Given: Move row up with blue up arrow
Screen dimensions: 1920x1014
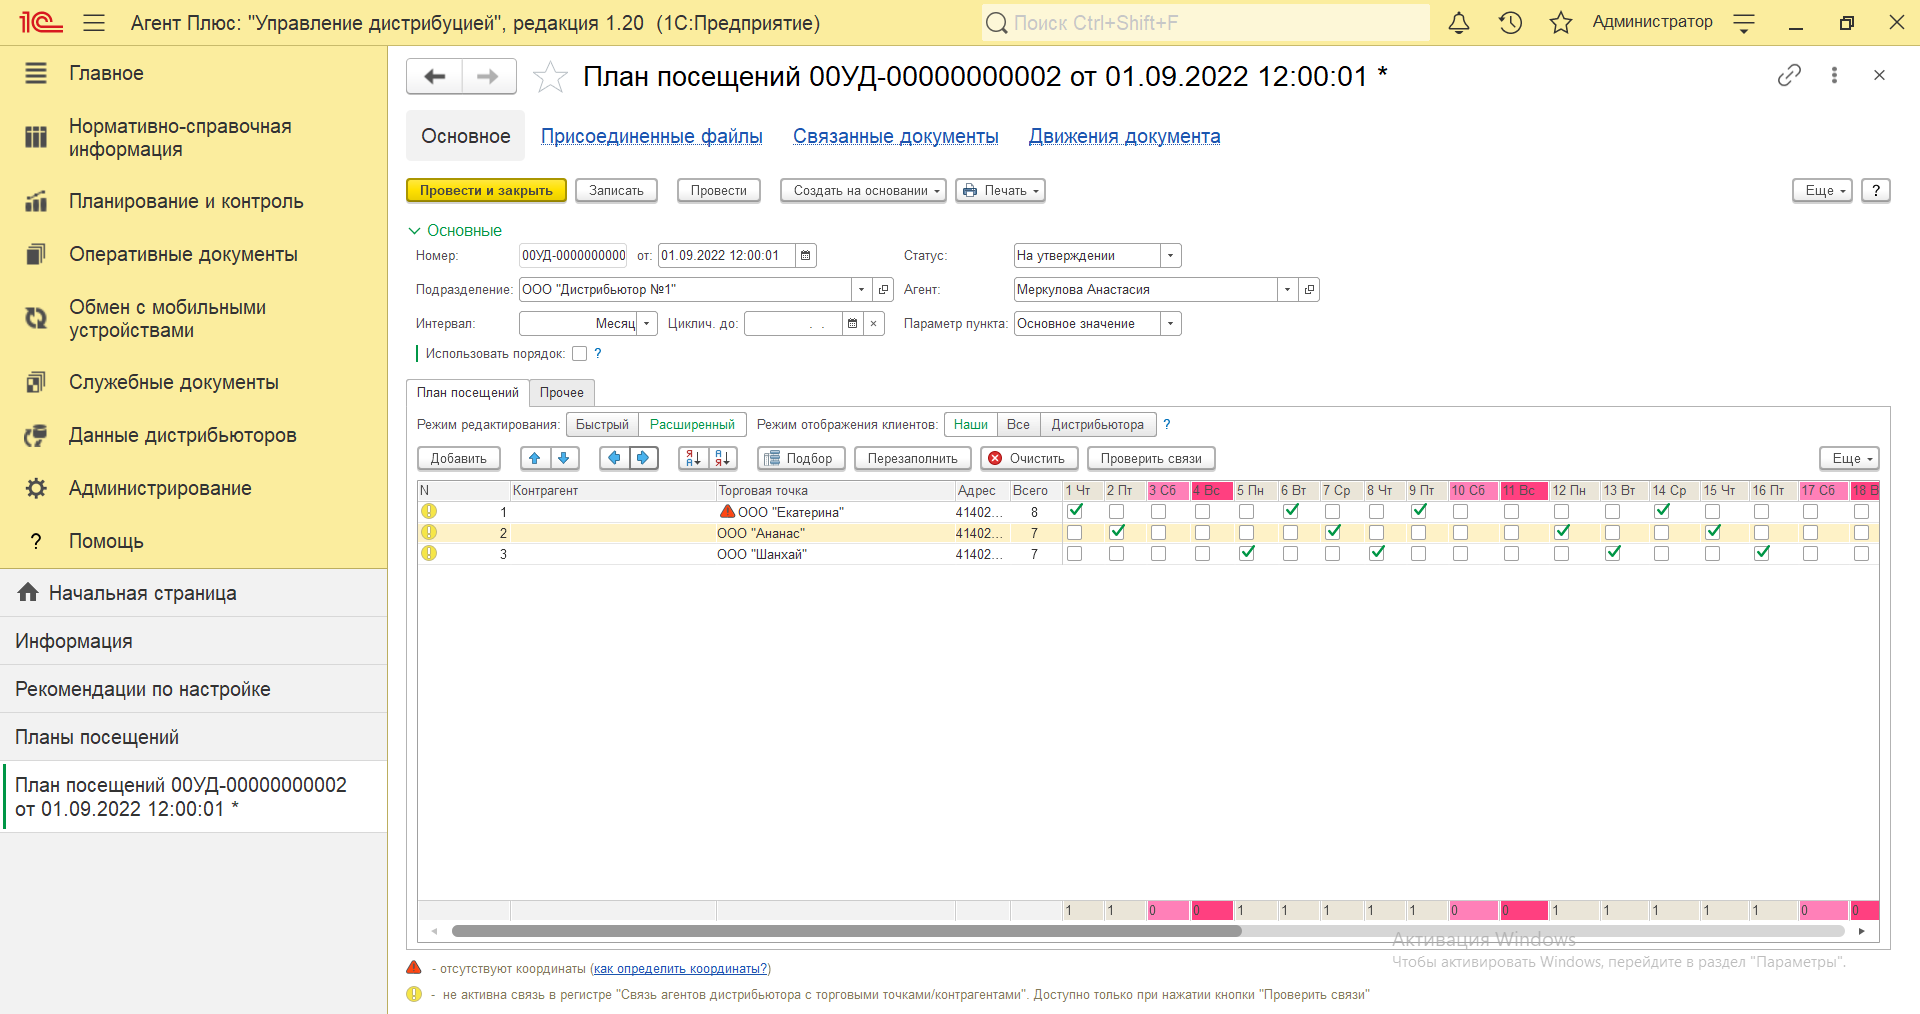Looking at the screenshot, I should point(535,458).
